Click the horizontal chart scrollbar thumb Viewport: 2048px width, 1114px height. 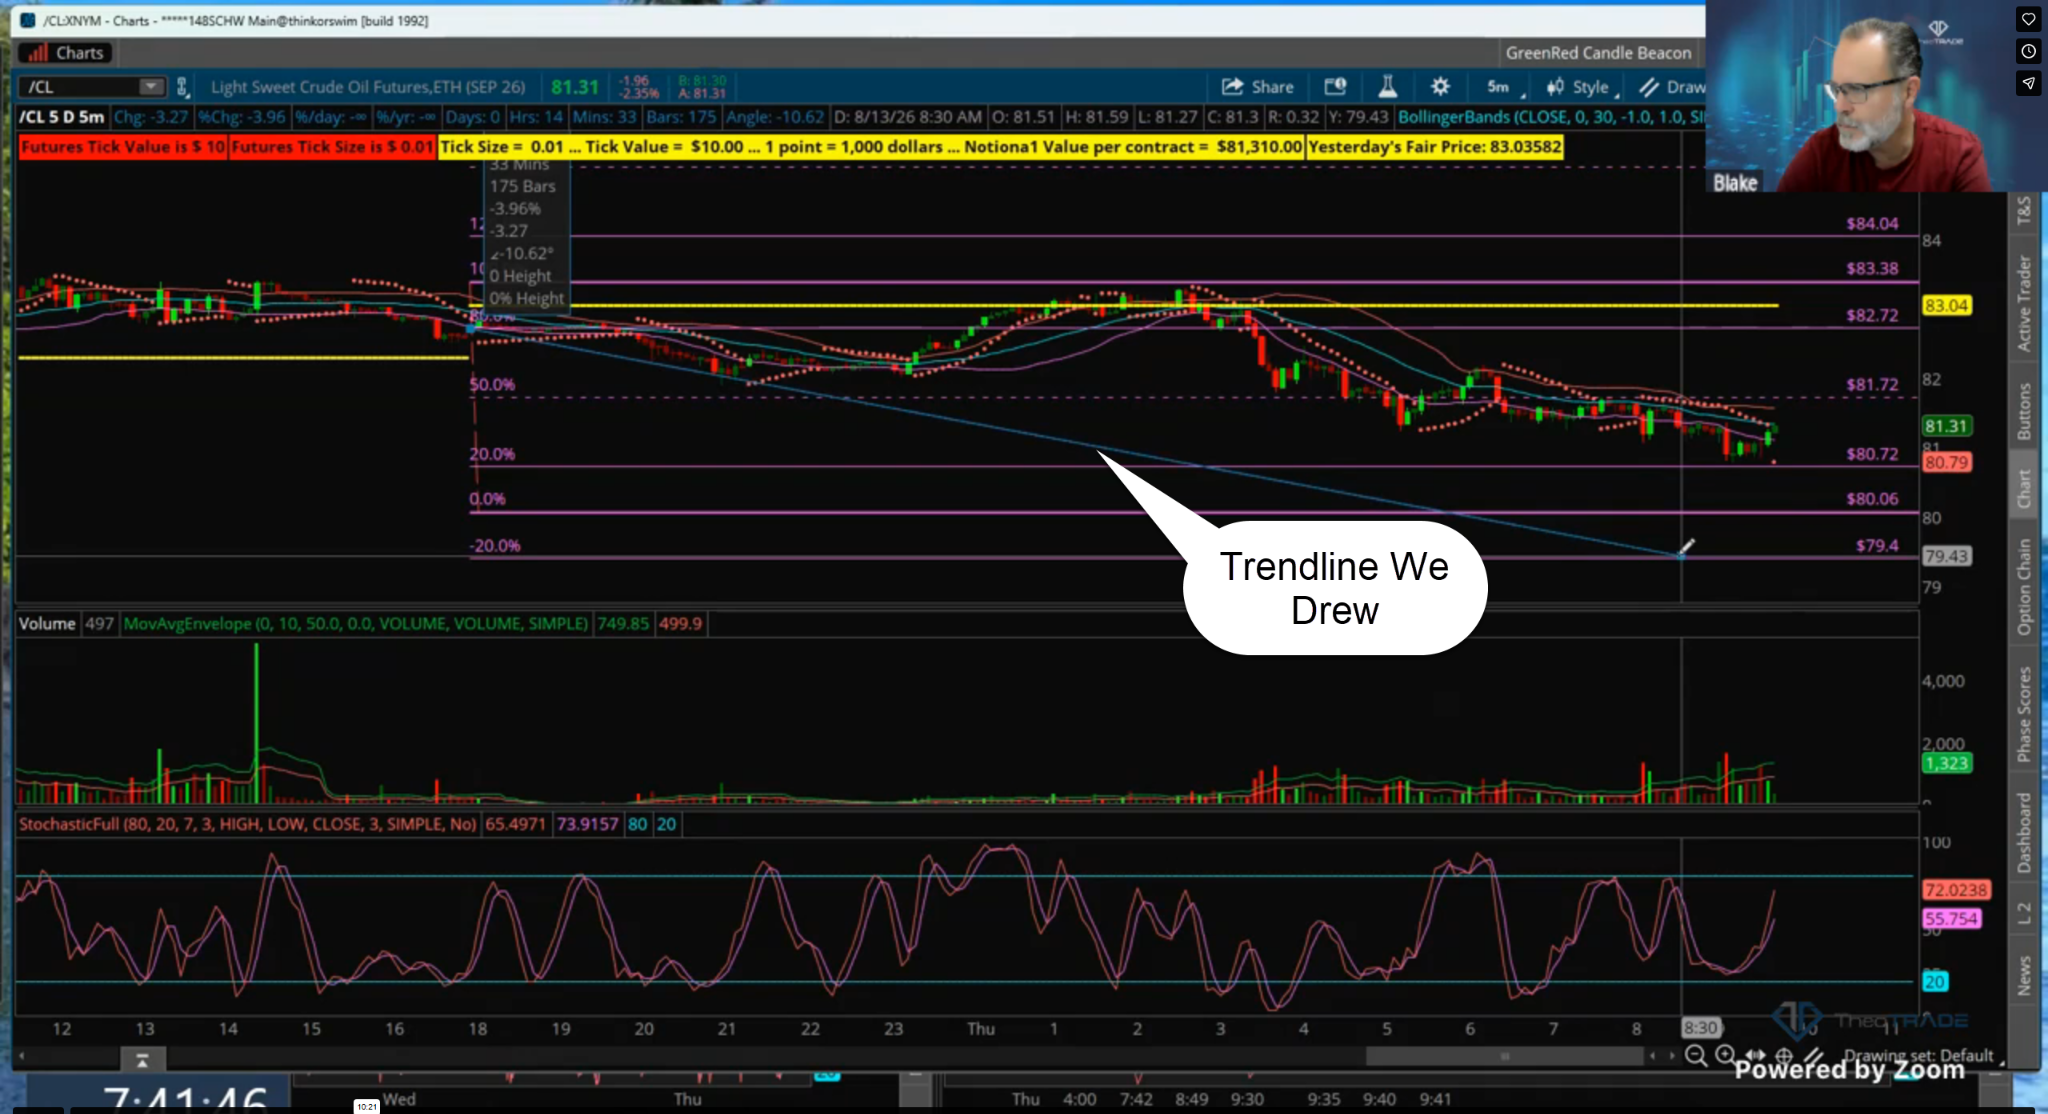coord(1504,1056)
